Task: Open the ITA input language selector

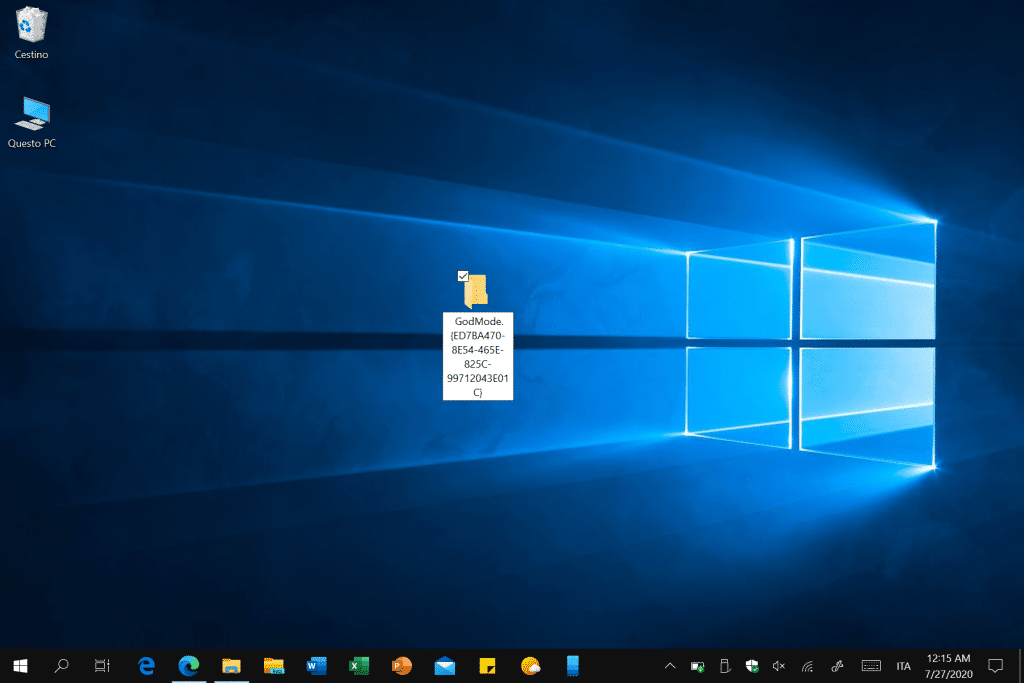Action: coord(904,666)
